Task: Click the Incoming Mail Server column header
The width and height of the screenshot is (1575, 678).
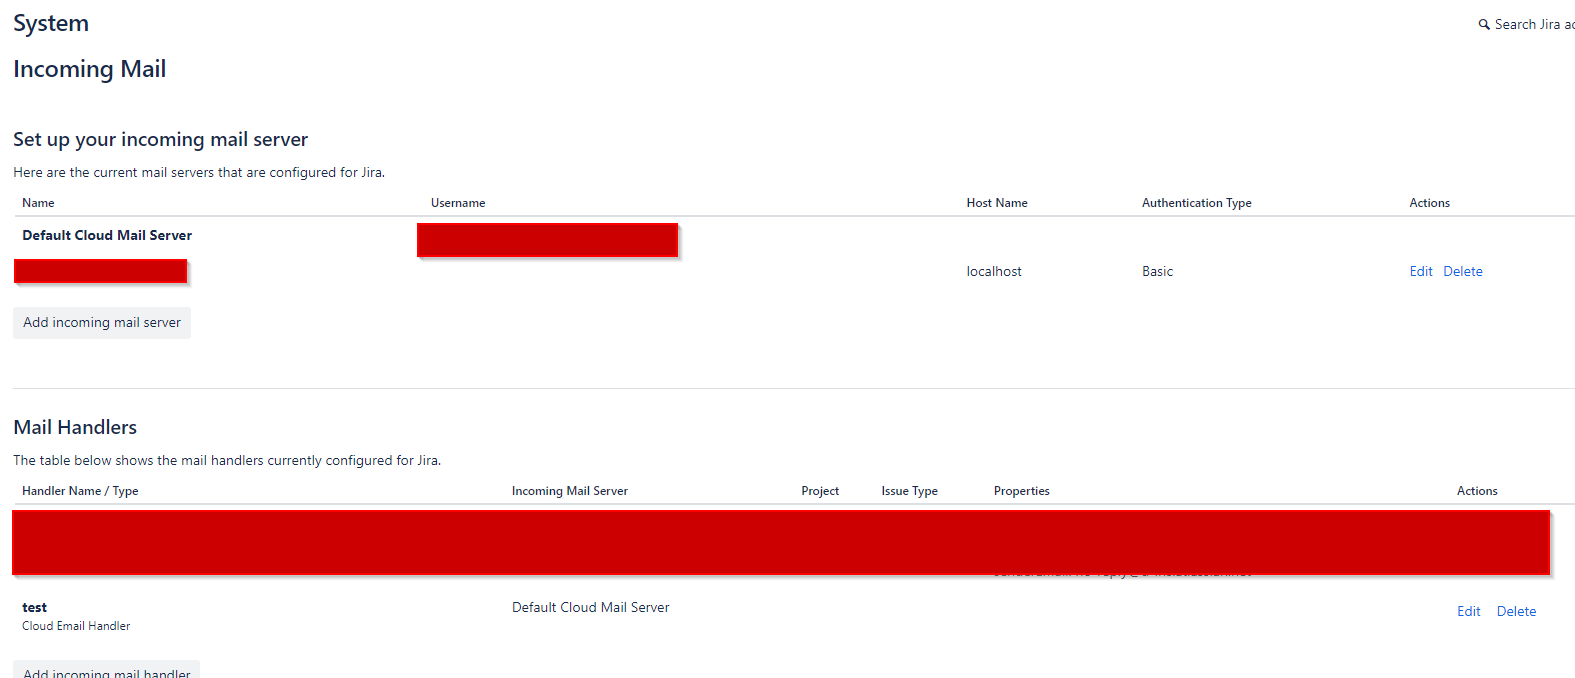Action: click(x=570, y=491)
